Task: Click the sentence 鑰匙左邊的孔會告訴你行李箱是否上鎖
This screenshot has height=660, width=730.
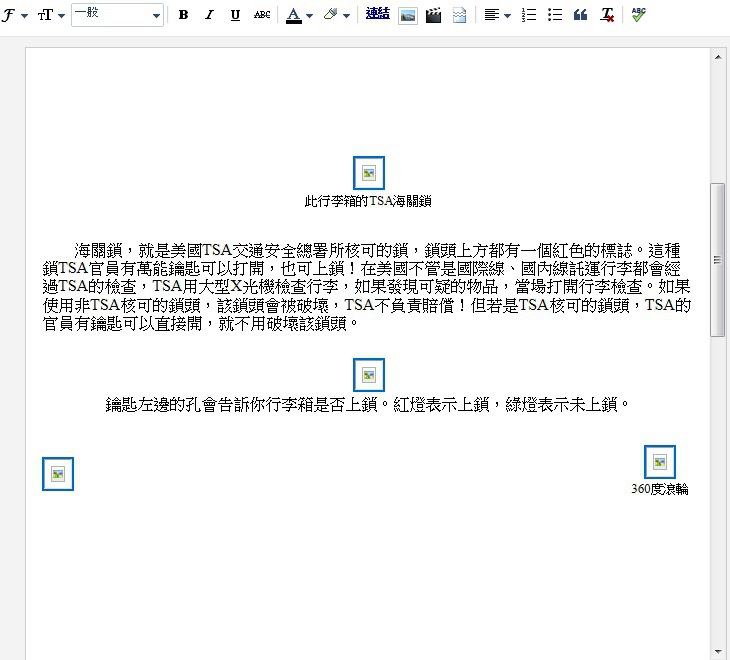Action: pyautogui.click(x=243, y=404)
